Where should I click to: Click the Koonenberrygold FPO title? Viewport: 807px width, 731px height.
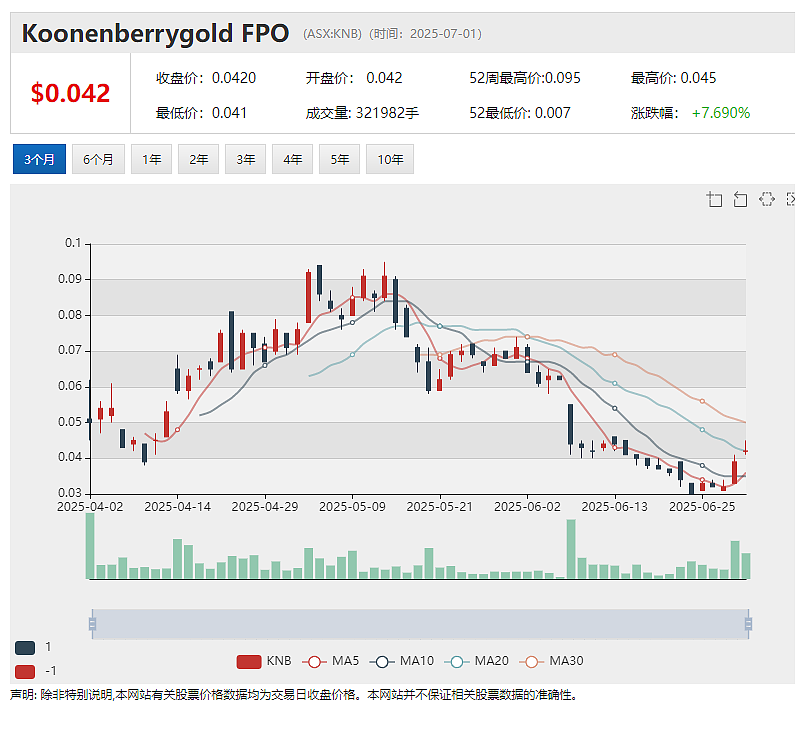pyautogui.click(x=155, y=33)
